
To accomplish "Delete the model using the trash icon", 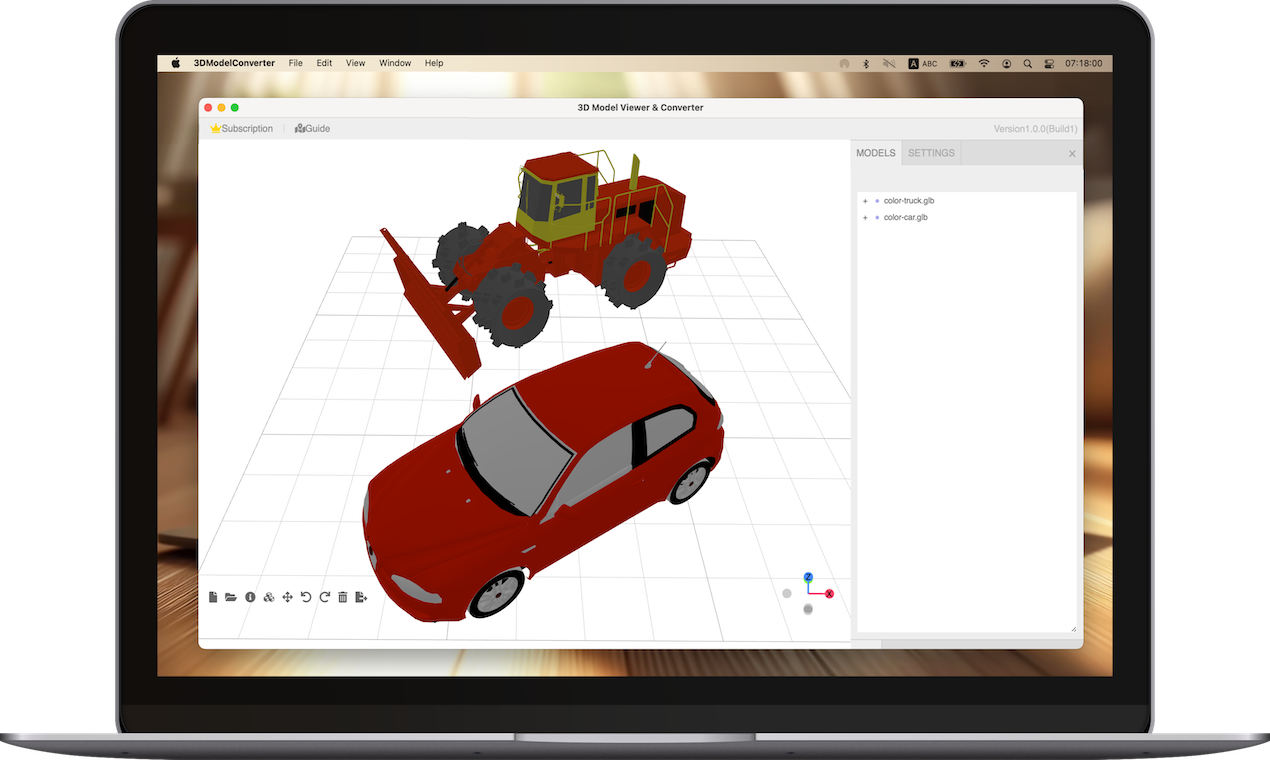I will (x=343, y=597).
